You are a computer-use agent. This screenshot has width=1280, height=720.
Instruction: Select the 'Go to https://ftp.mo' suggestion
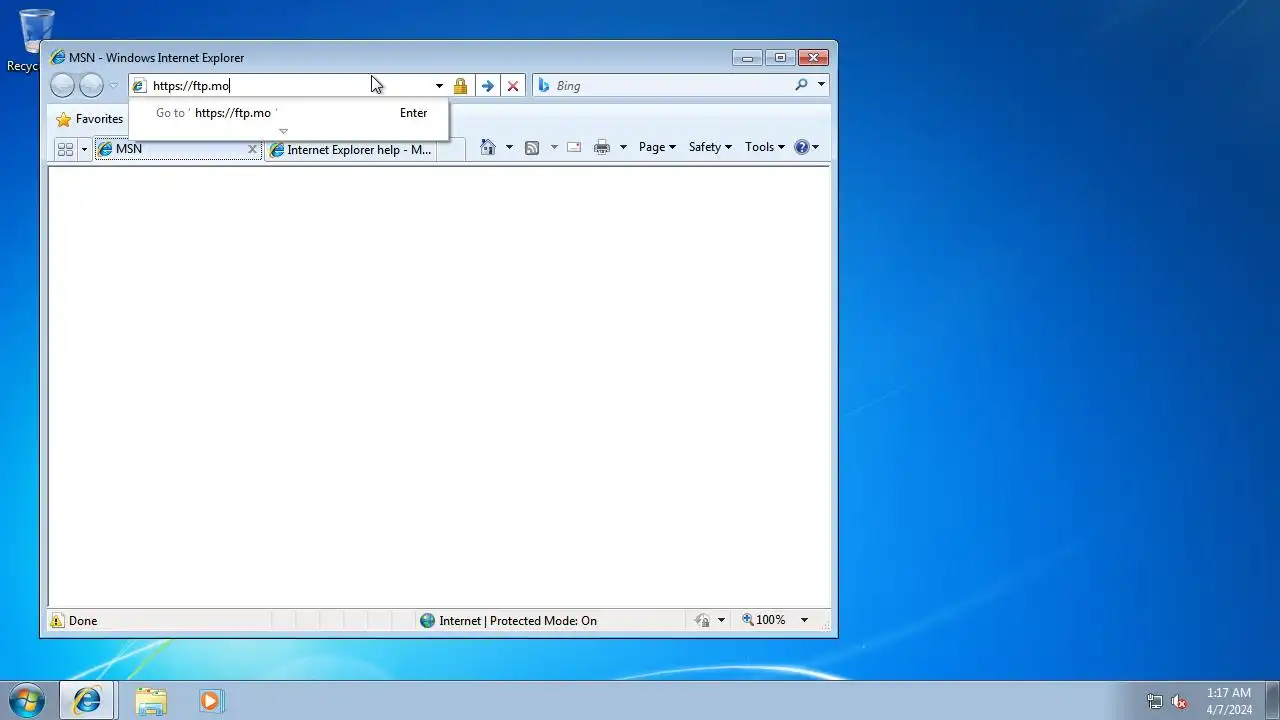click(x=289, y=113)
